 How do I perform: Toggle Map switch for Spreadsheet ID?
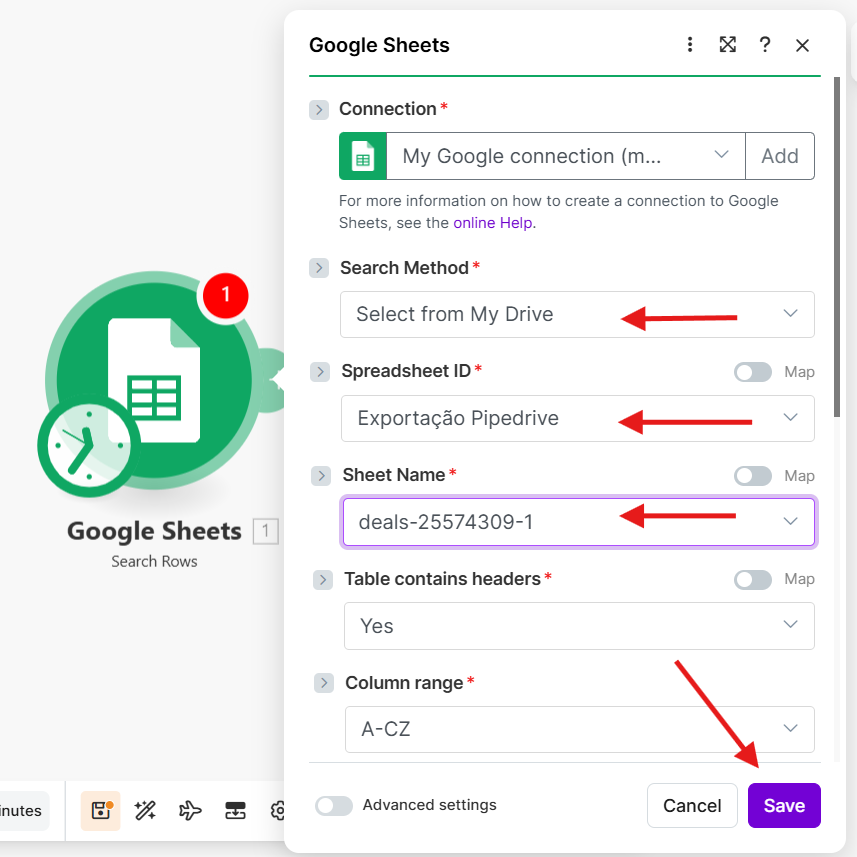point(753,372)
